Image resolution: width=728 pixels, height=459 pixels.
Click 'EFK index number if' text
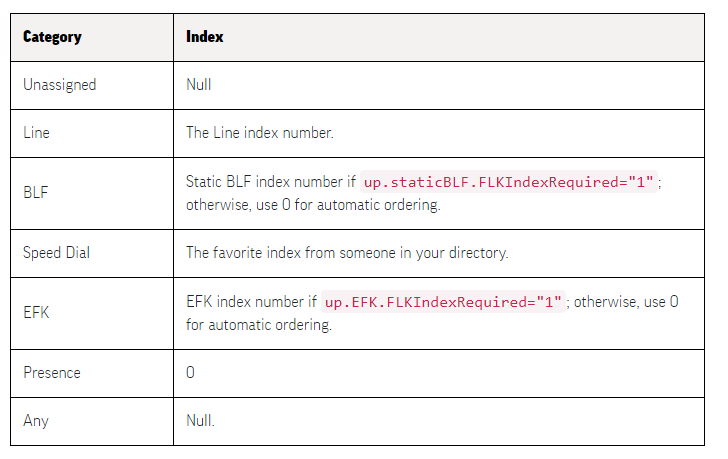click(251, 302)
